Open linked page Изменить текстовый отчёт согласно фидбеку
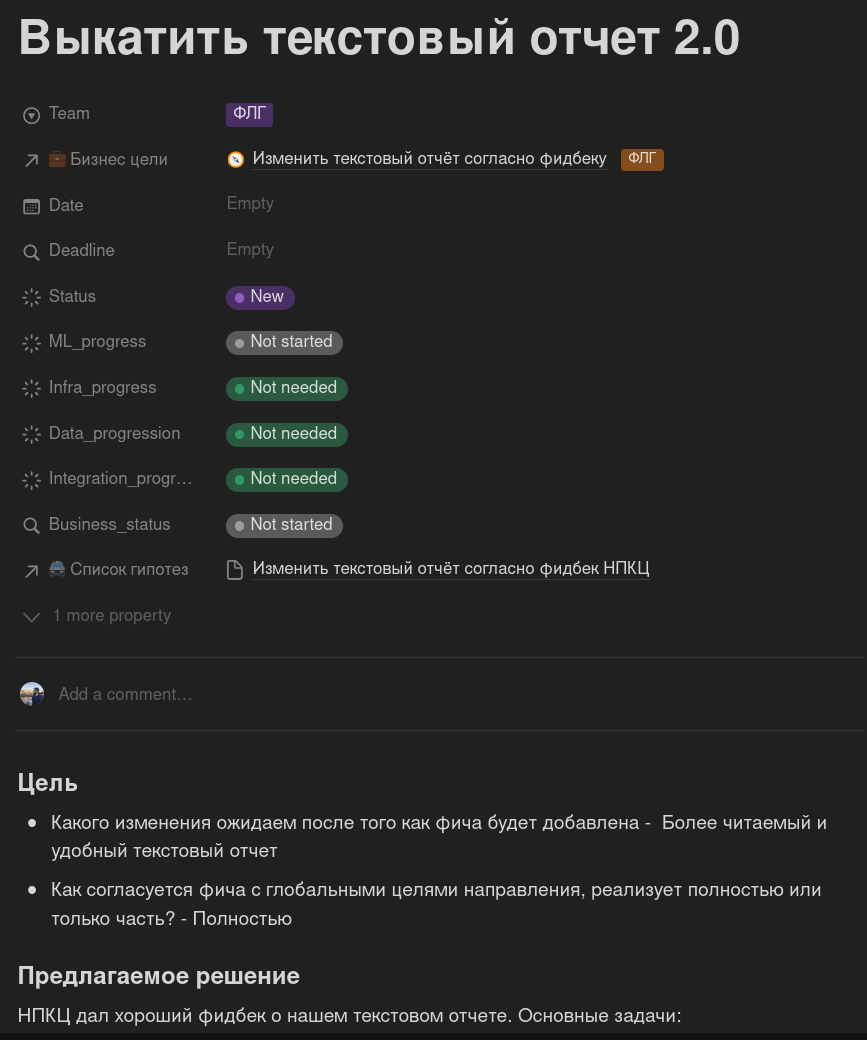The image size is (867, 1040). pyautogui.click(x=429, y=159)
